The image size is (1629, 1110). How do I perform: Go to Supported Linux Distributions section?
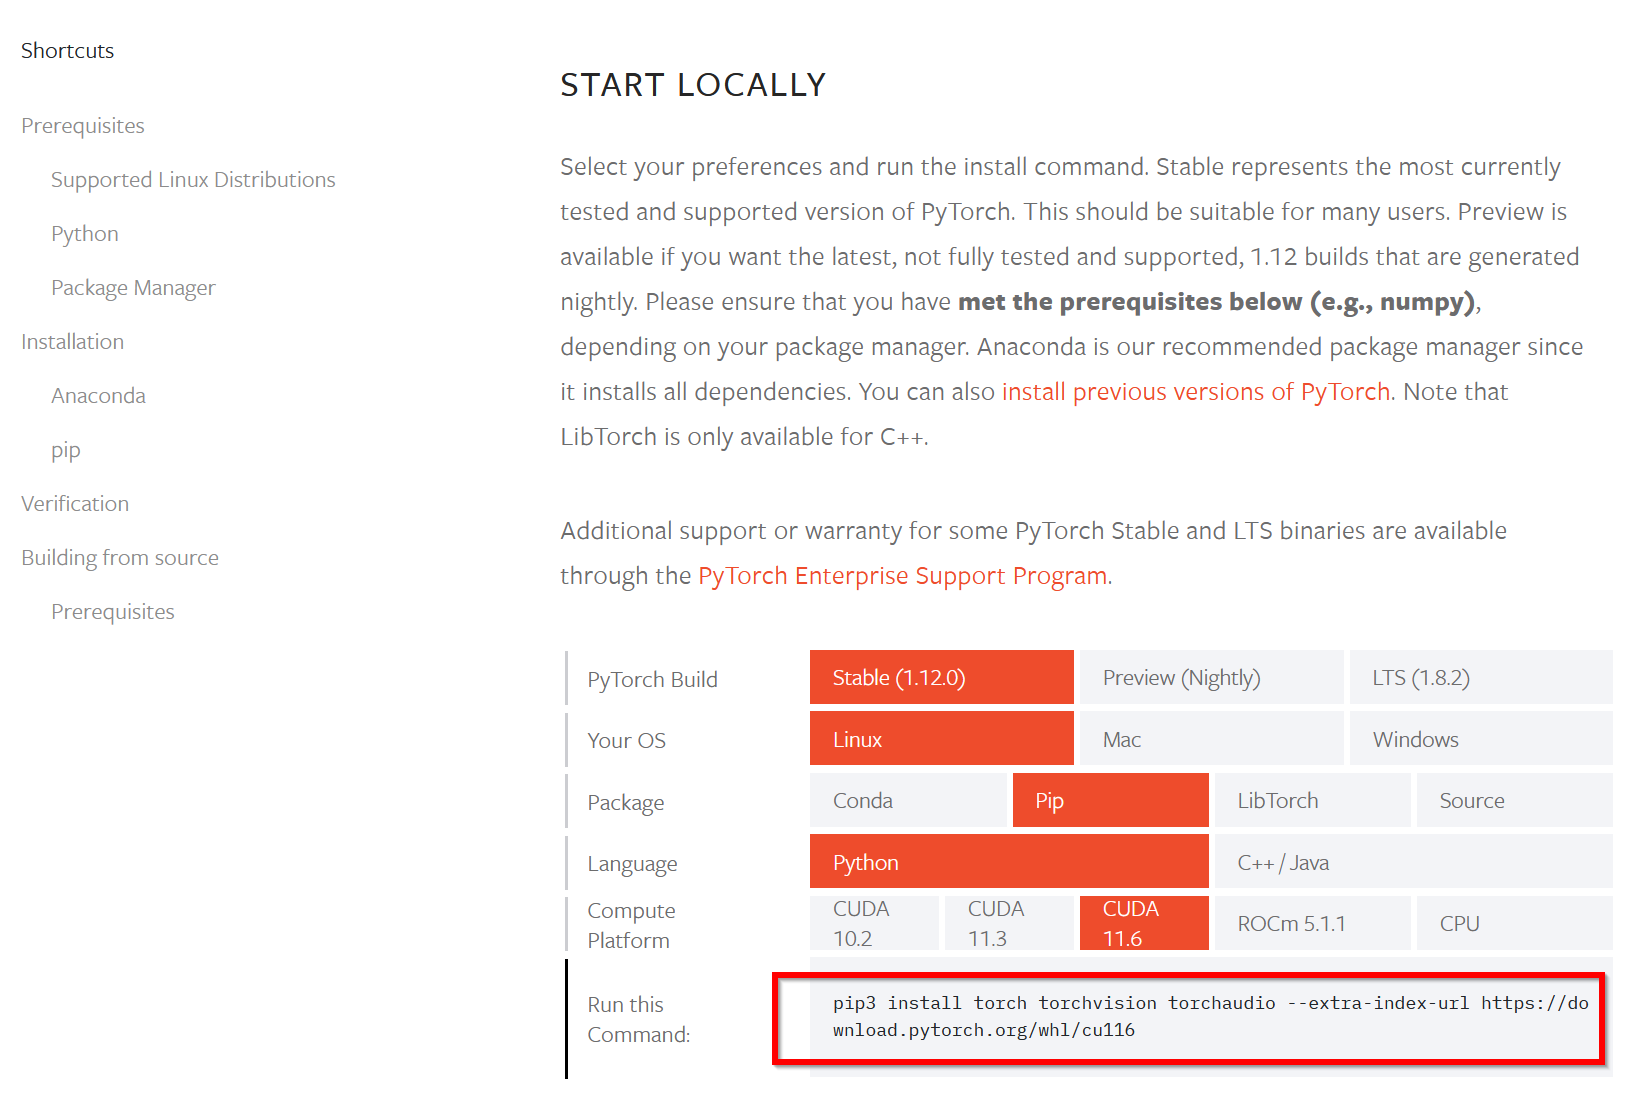tap(193, 180)
